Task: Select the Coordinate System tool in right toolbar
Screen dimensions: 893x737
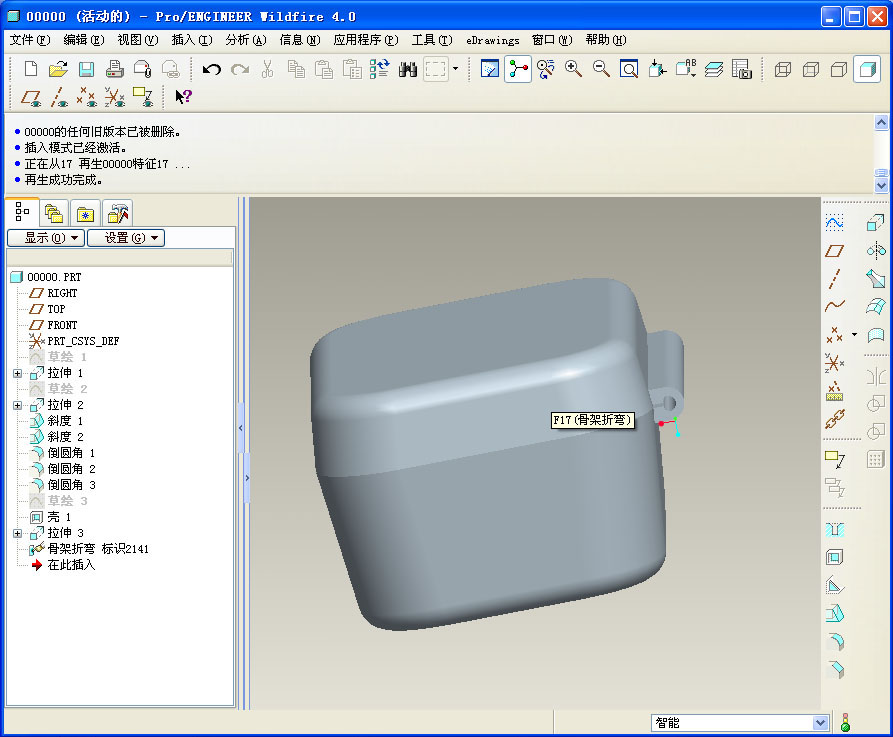Action: tap(834, 363)
